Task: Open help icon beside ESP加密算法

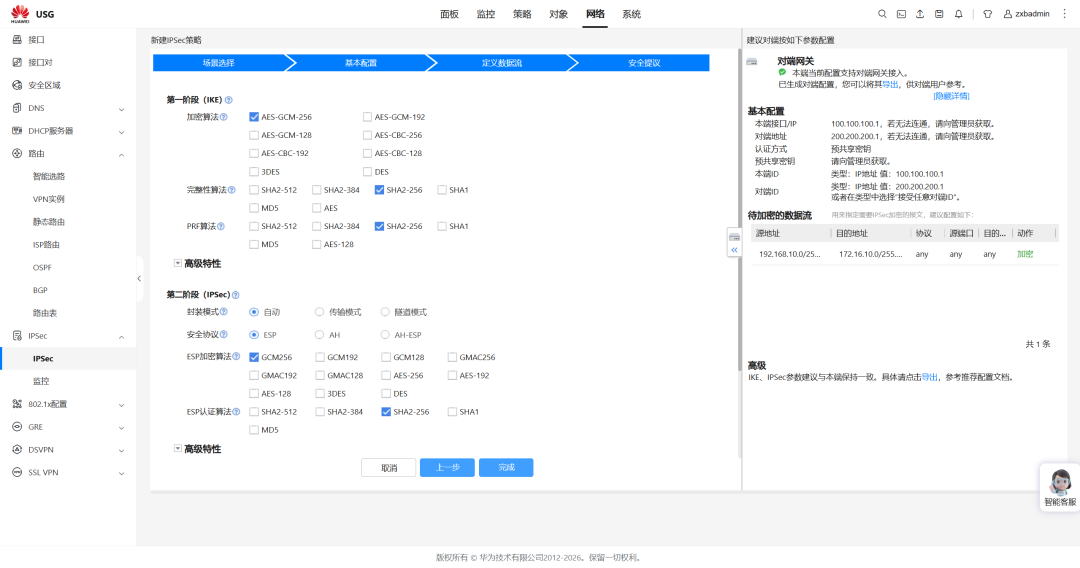Action: coord(236,357)
